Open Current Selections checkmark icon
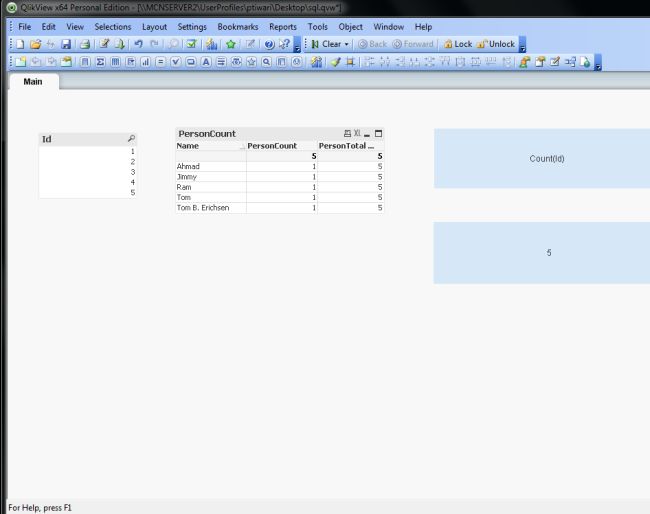 pyautogui.click(x=191, y=44)
